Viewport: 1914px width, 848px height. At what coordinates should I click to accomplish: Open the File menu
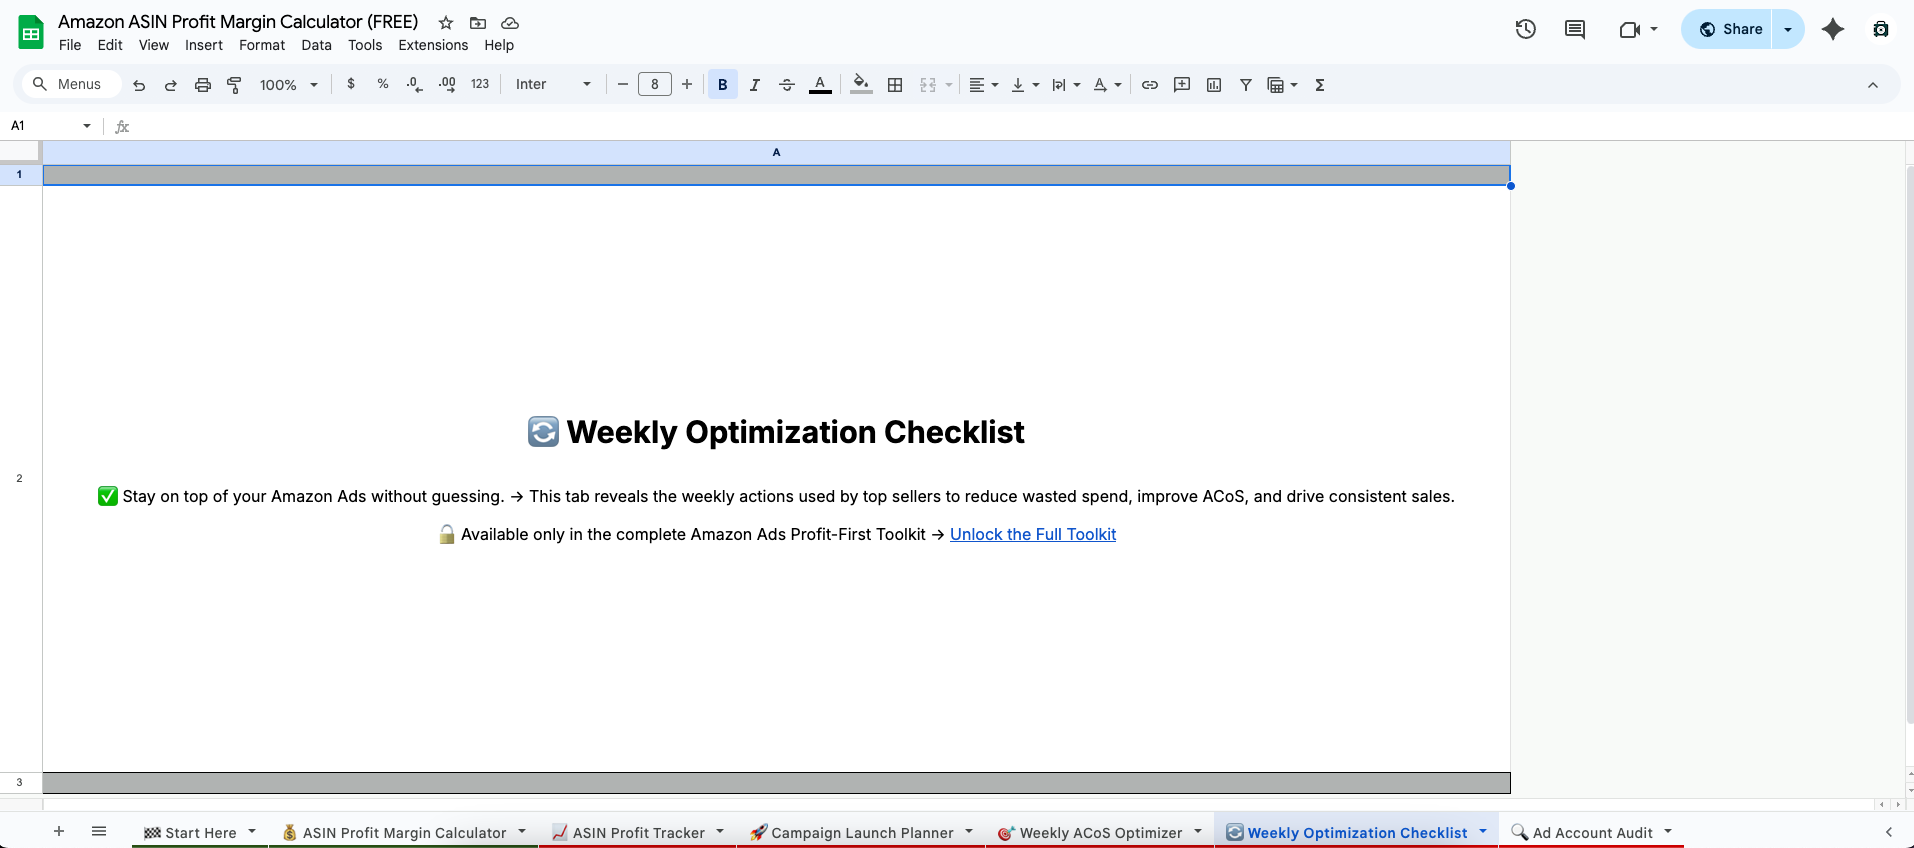click(x=70, y=45)
